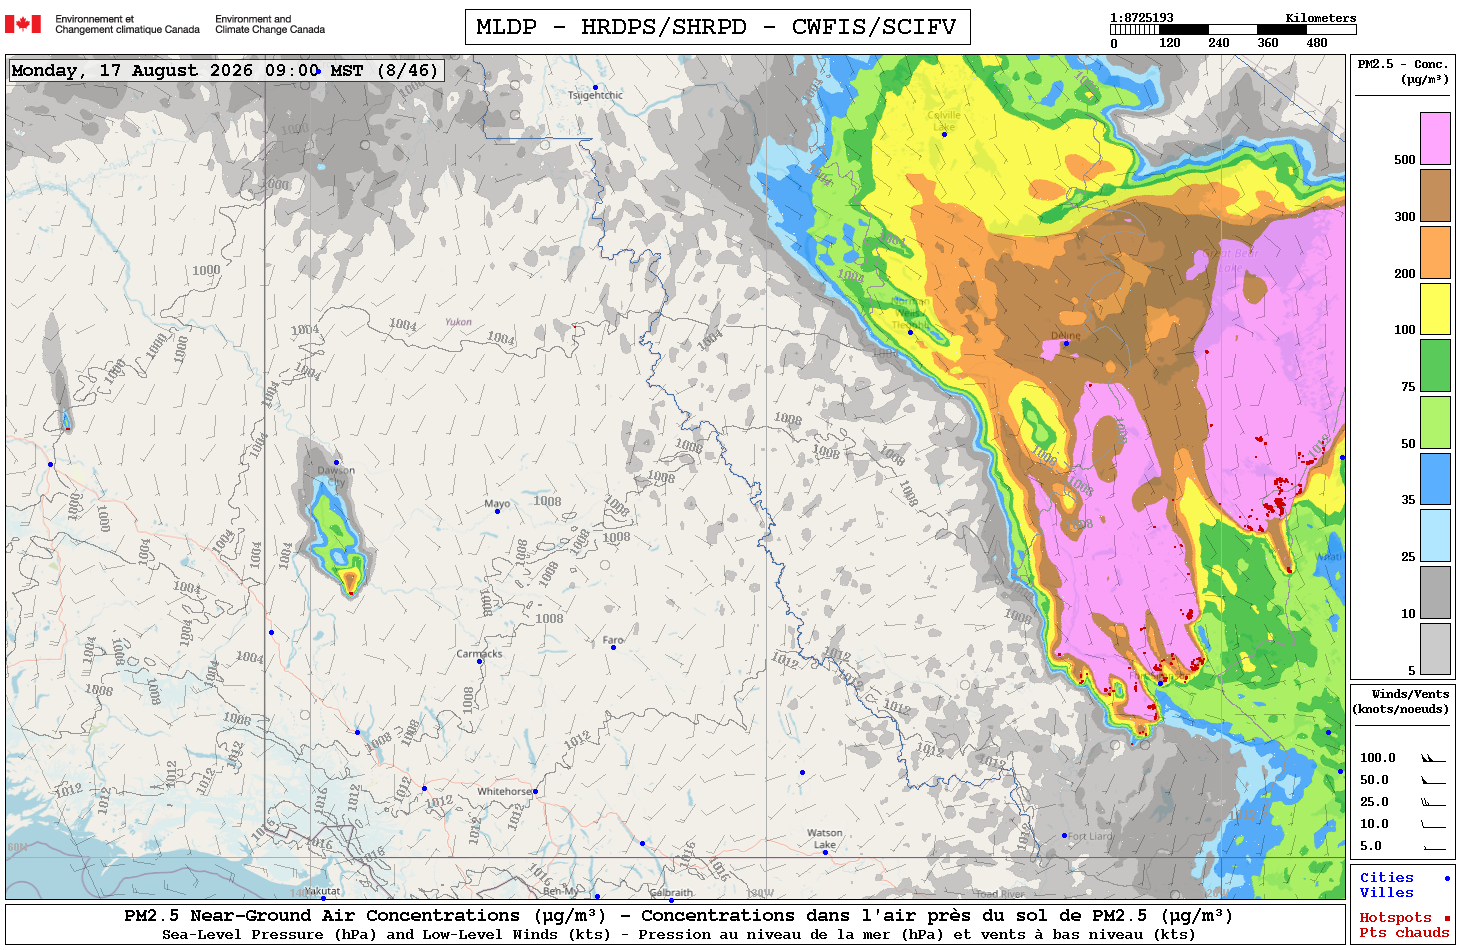Click the dark gray 10–25 legend swatch
The height and width of the screenshot is (950, 1460).
1435,592
